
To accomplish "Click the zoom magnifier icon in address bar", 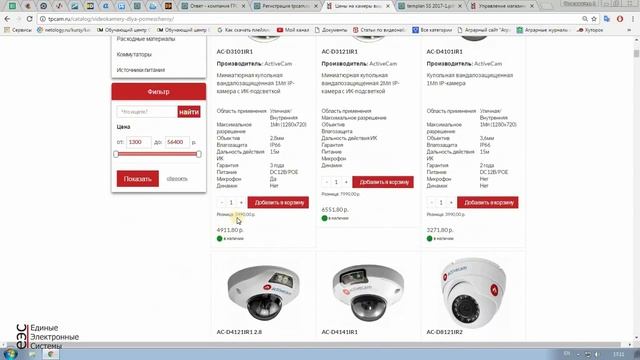I will point(585,19).
